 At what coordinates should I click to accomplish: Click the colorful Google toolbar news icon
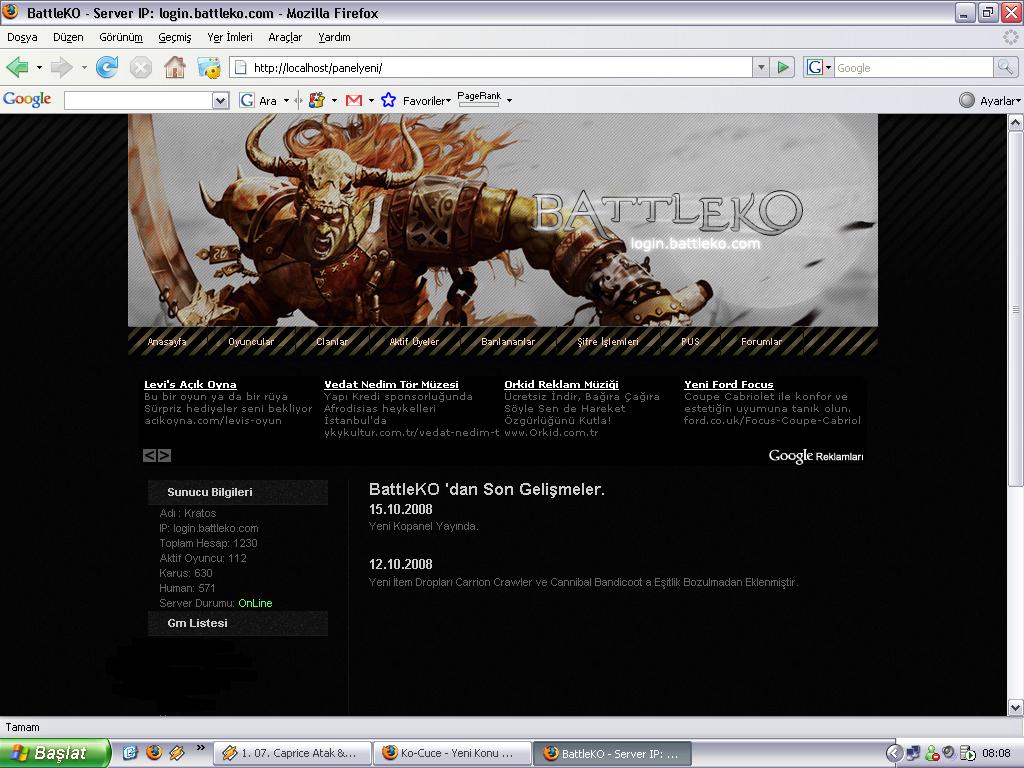(x=317, y=101)
